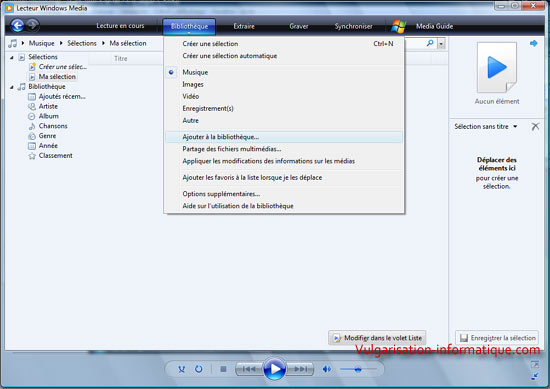Open the Classement view

pyautogui.click(x=55, y=155)
